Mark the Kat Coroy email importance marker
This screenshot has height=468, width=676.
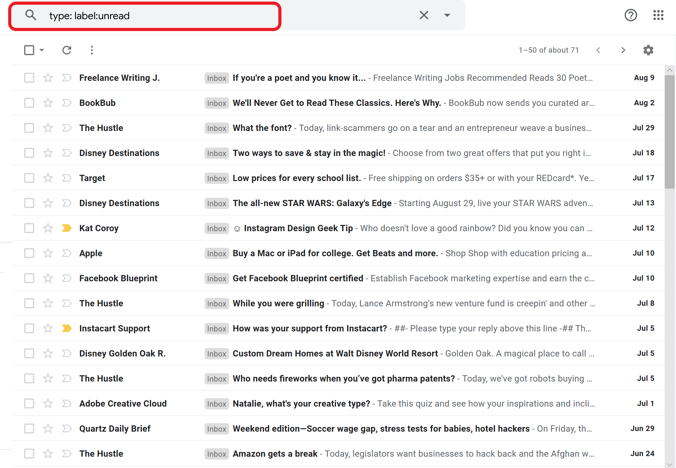tap(67, 228)
